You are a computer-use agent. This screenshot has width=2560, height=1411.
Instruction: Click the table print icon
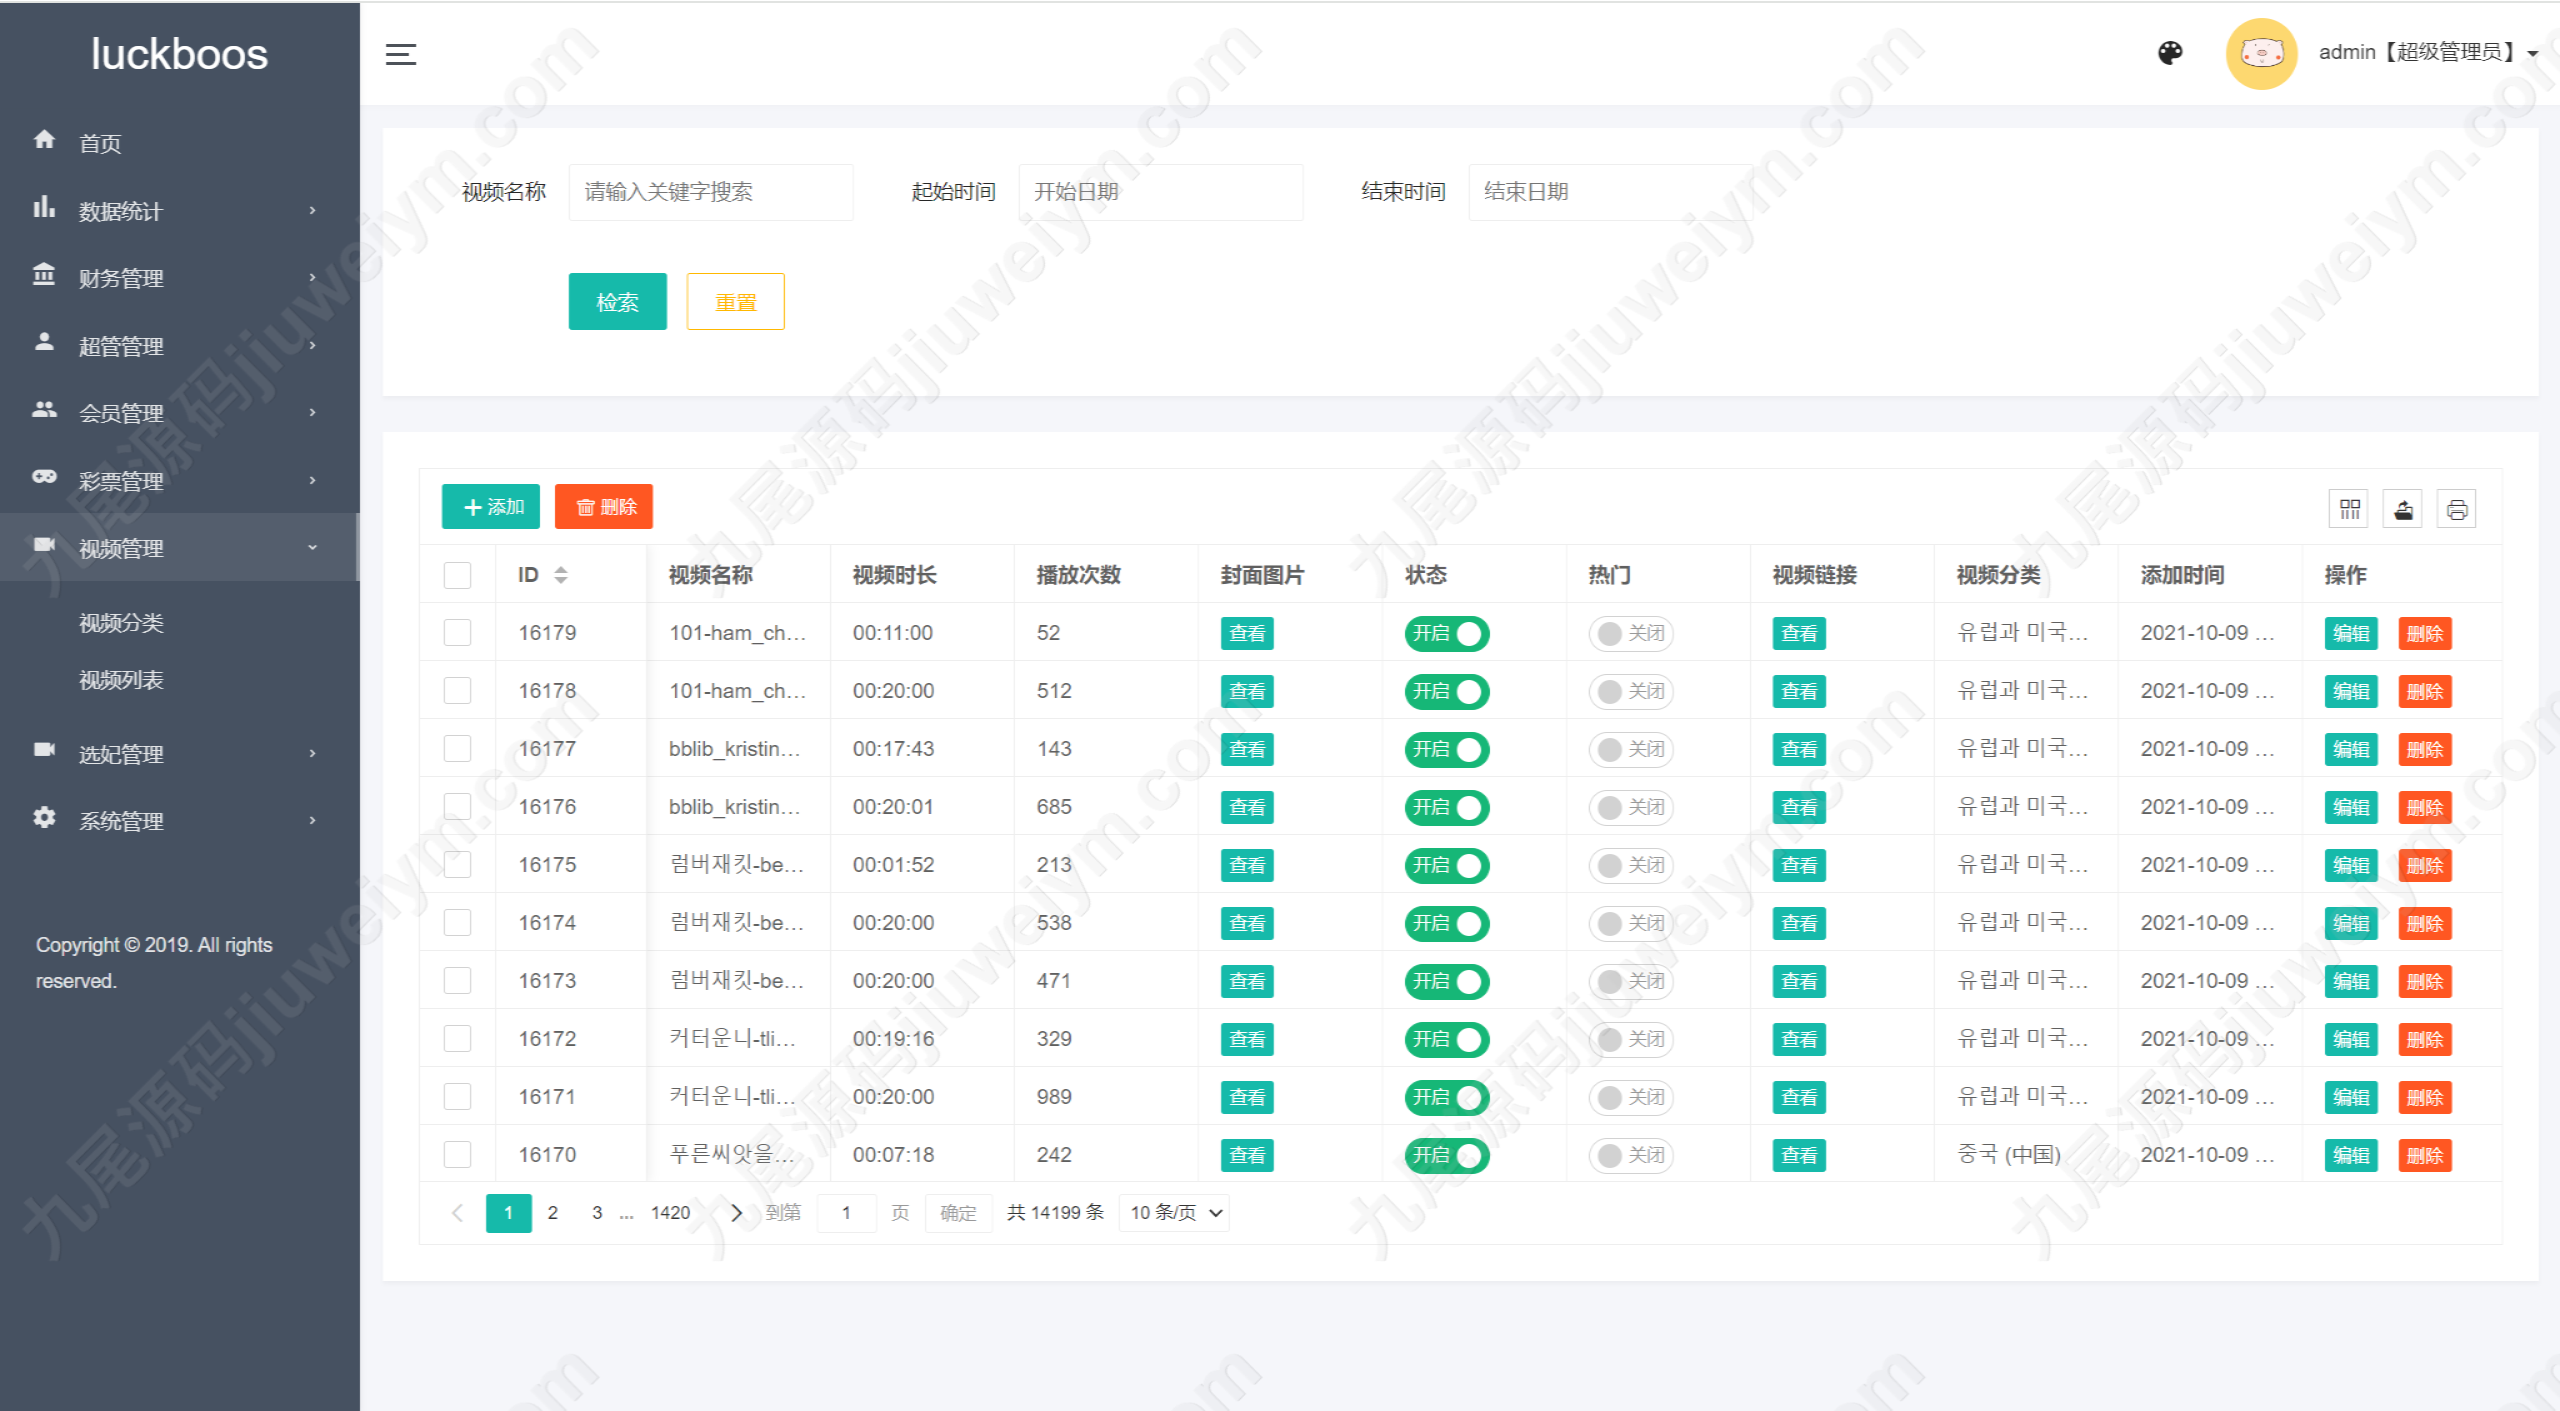2457,510
